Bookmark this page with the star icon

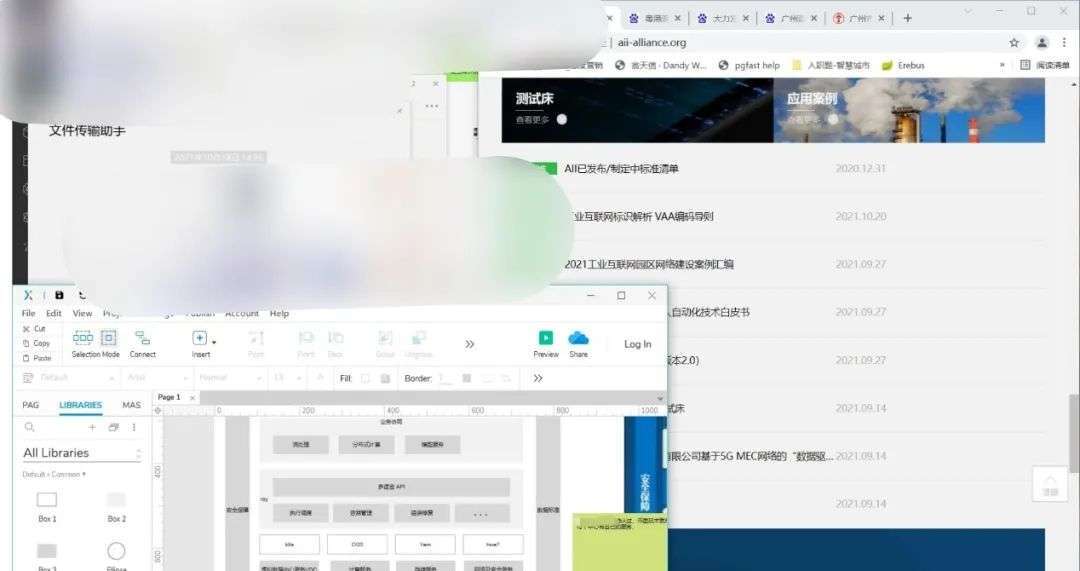1014,43
